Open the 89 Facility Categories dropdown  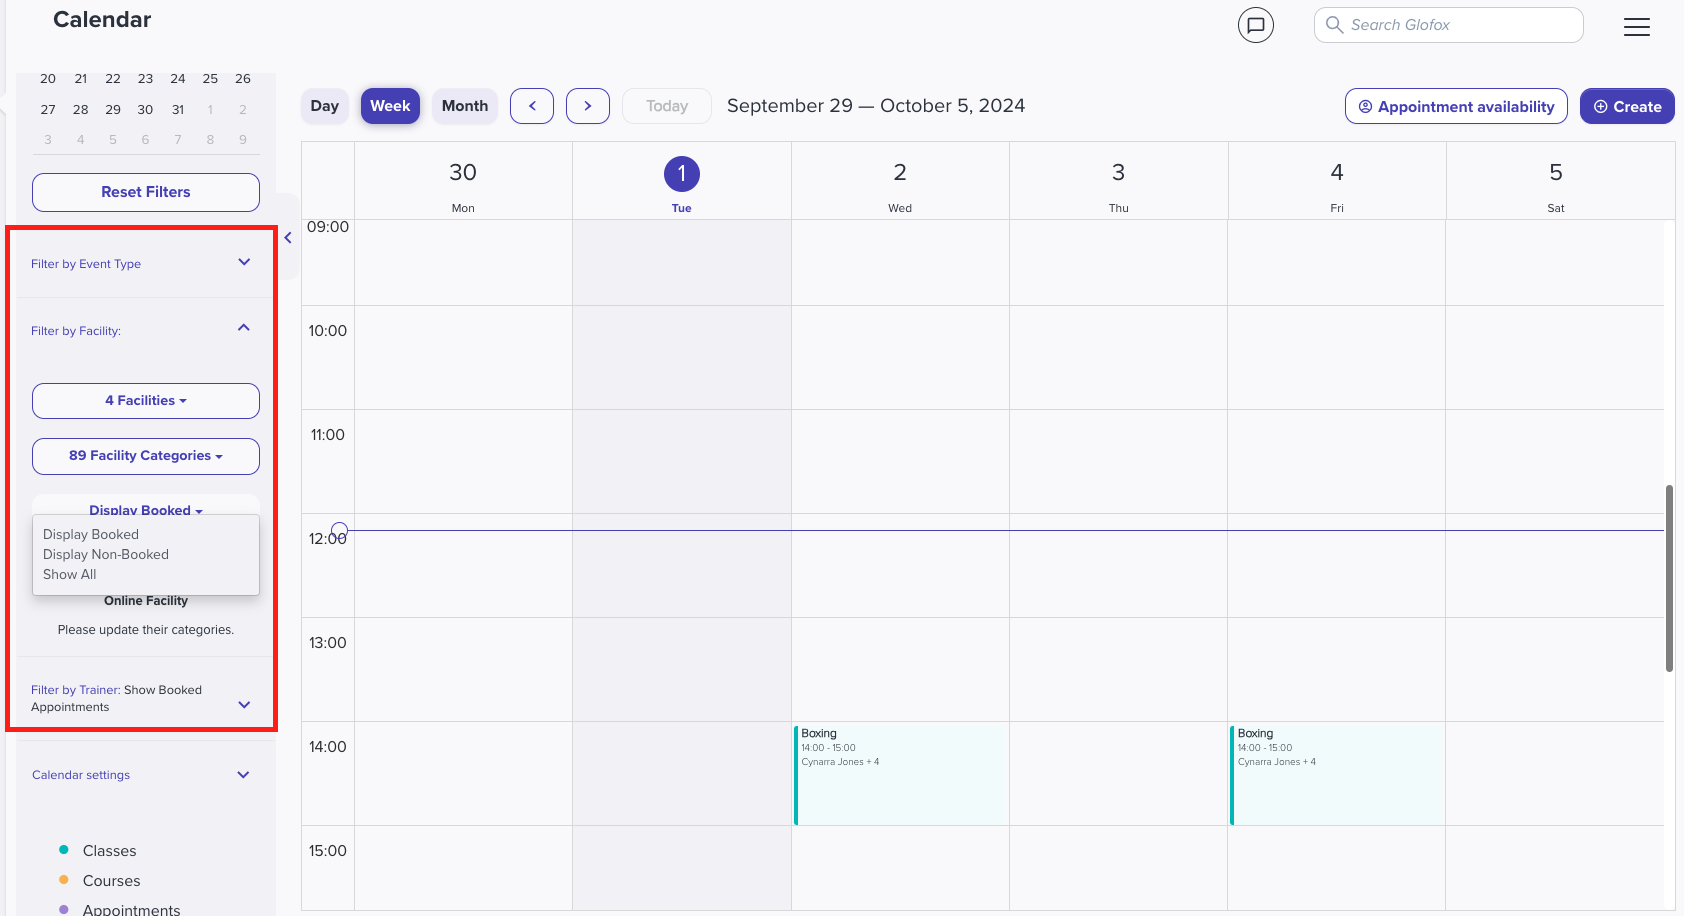click(x=146, y=456)
